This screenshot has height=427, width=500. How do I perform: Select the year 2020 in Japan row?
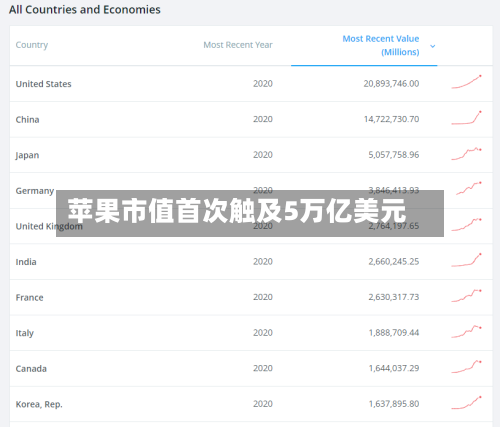(263, 155)
